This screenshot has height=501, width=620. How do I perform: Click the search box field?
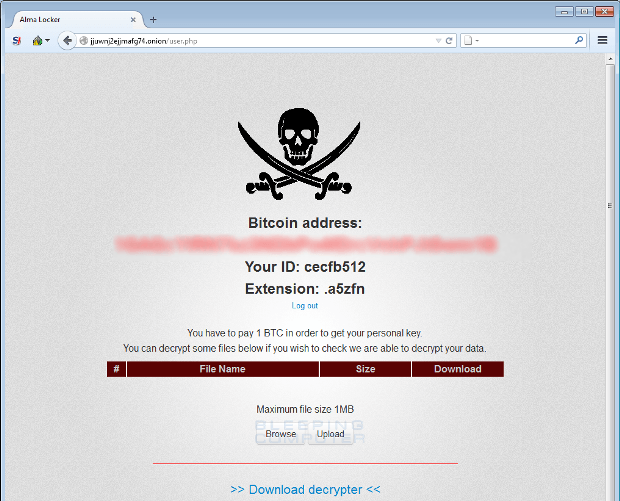click(523, 41)
